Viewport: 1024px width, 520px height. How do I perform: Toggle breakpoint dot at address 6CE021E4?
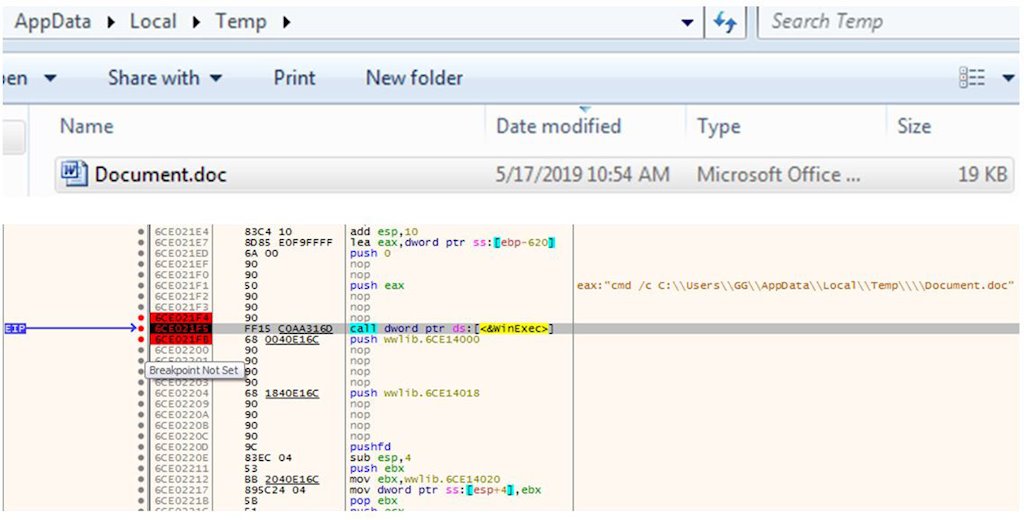coord(142,231)
